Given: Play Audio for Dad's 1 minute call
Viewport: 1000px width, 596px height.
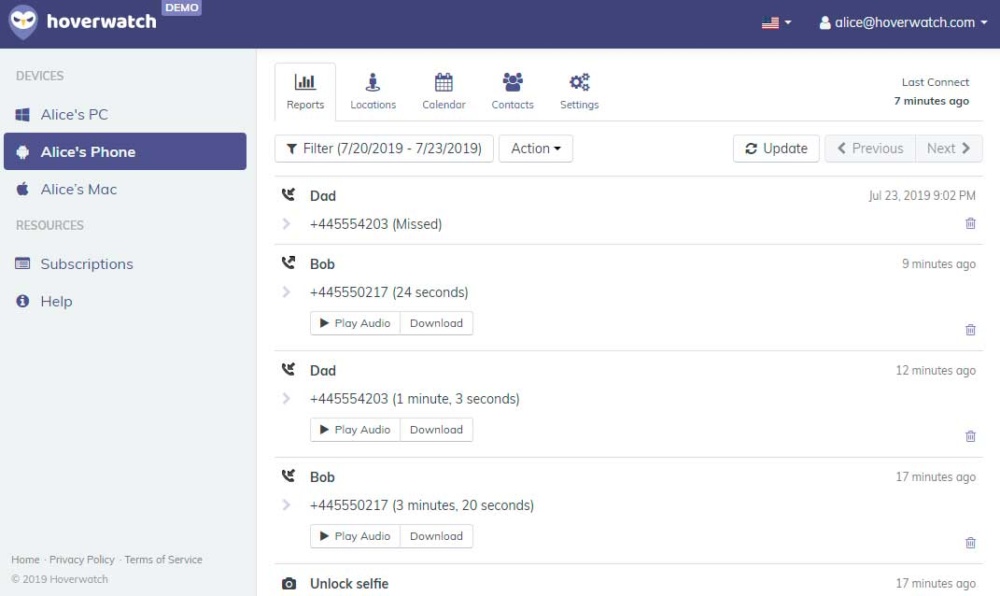Looking at the screenshot, I should tap(355, 430).
